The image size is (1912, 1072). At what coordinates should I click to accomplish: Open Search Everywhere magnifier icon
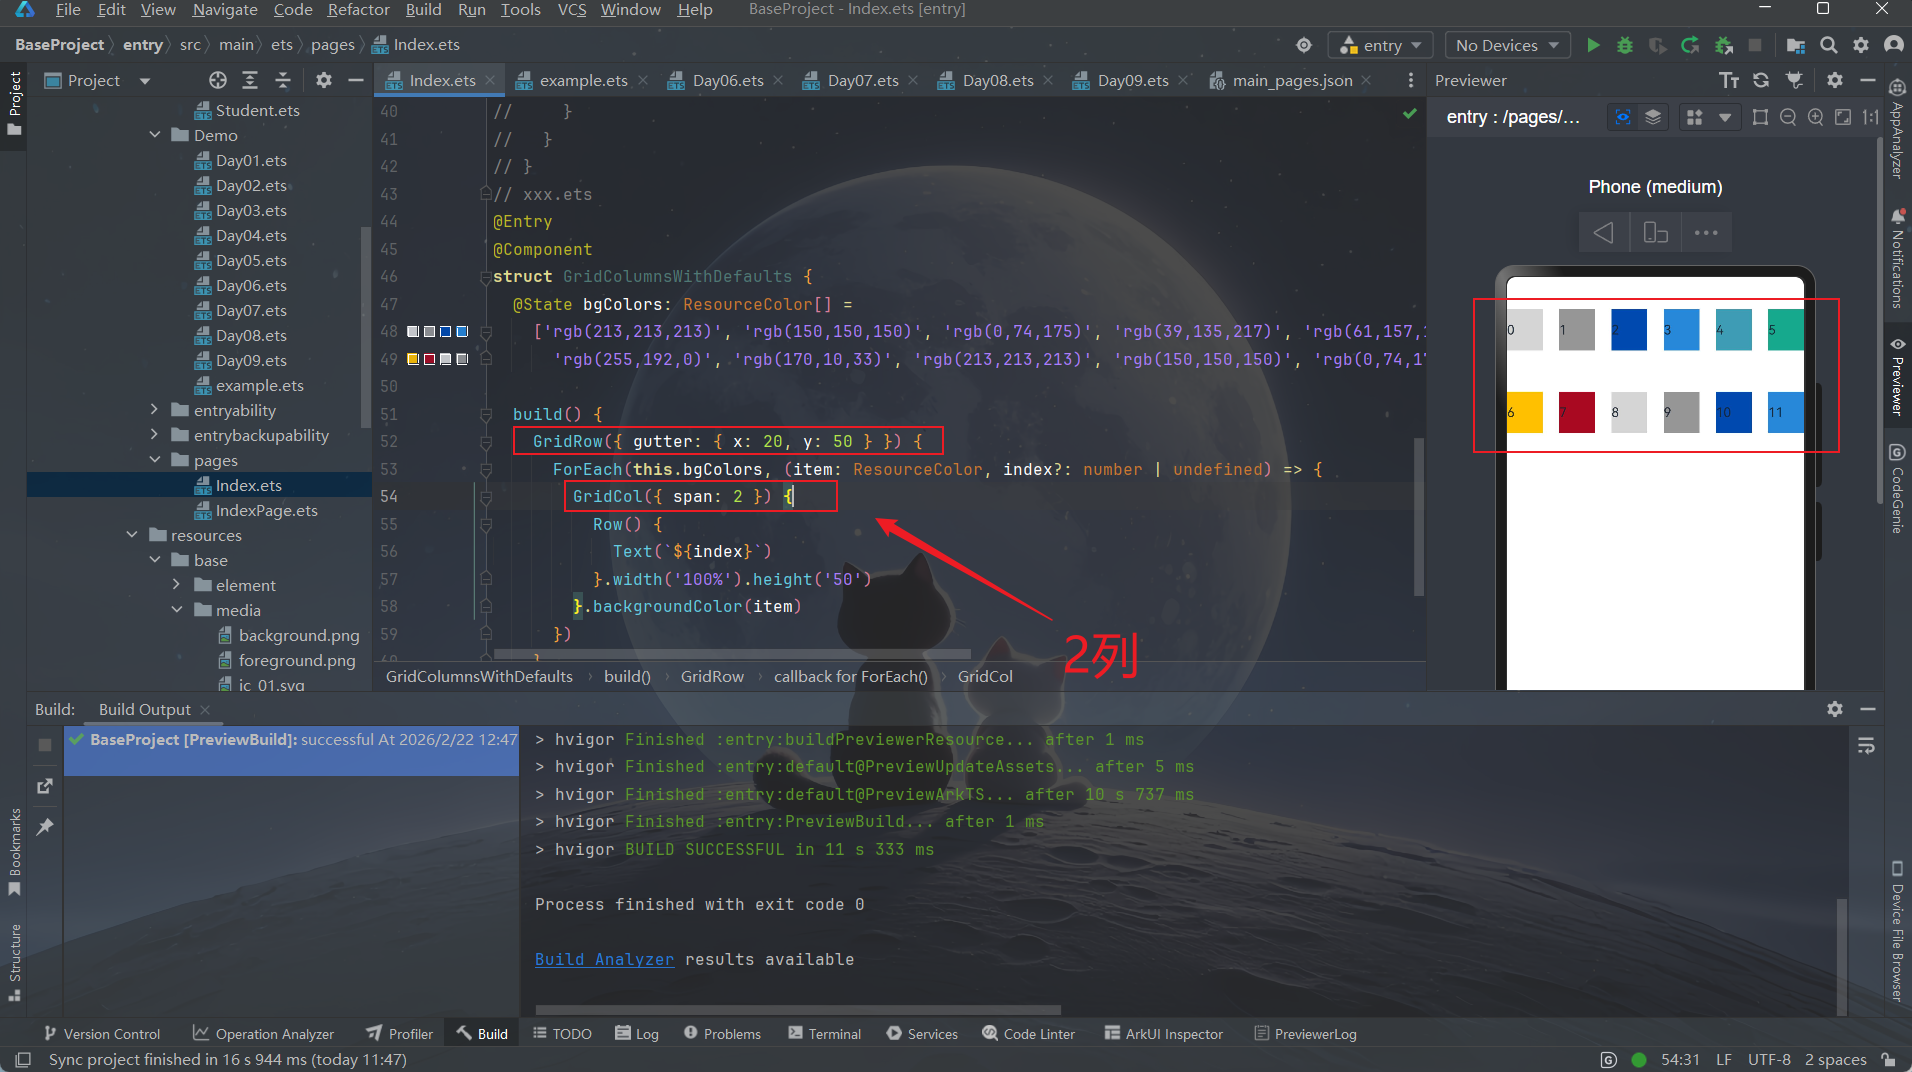click(1828, 45)
